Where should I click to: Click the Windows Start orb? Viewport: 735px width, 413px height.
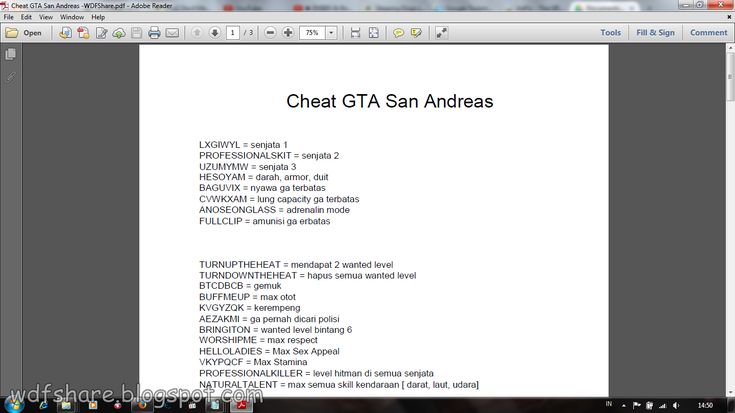13,404
